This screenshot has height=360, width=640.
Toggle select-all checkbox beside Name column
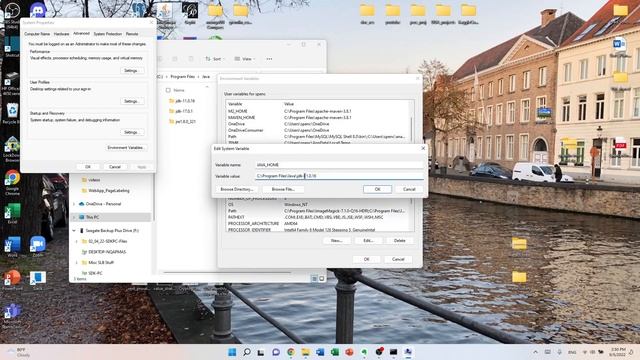[168, 90]
